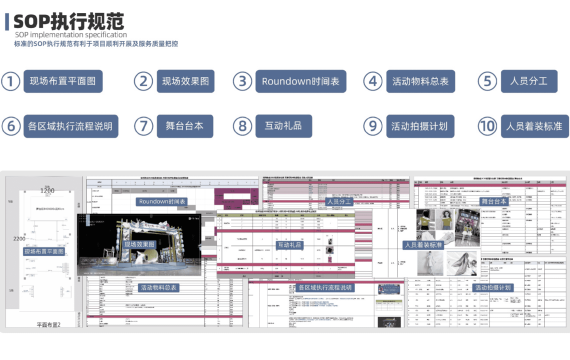
Task: Click the 人员着装标准 label on photos
Action: pyautogui.click(x=424, y=245)
